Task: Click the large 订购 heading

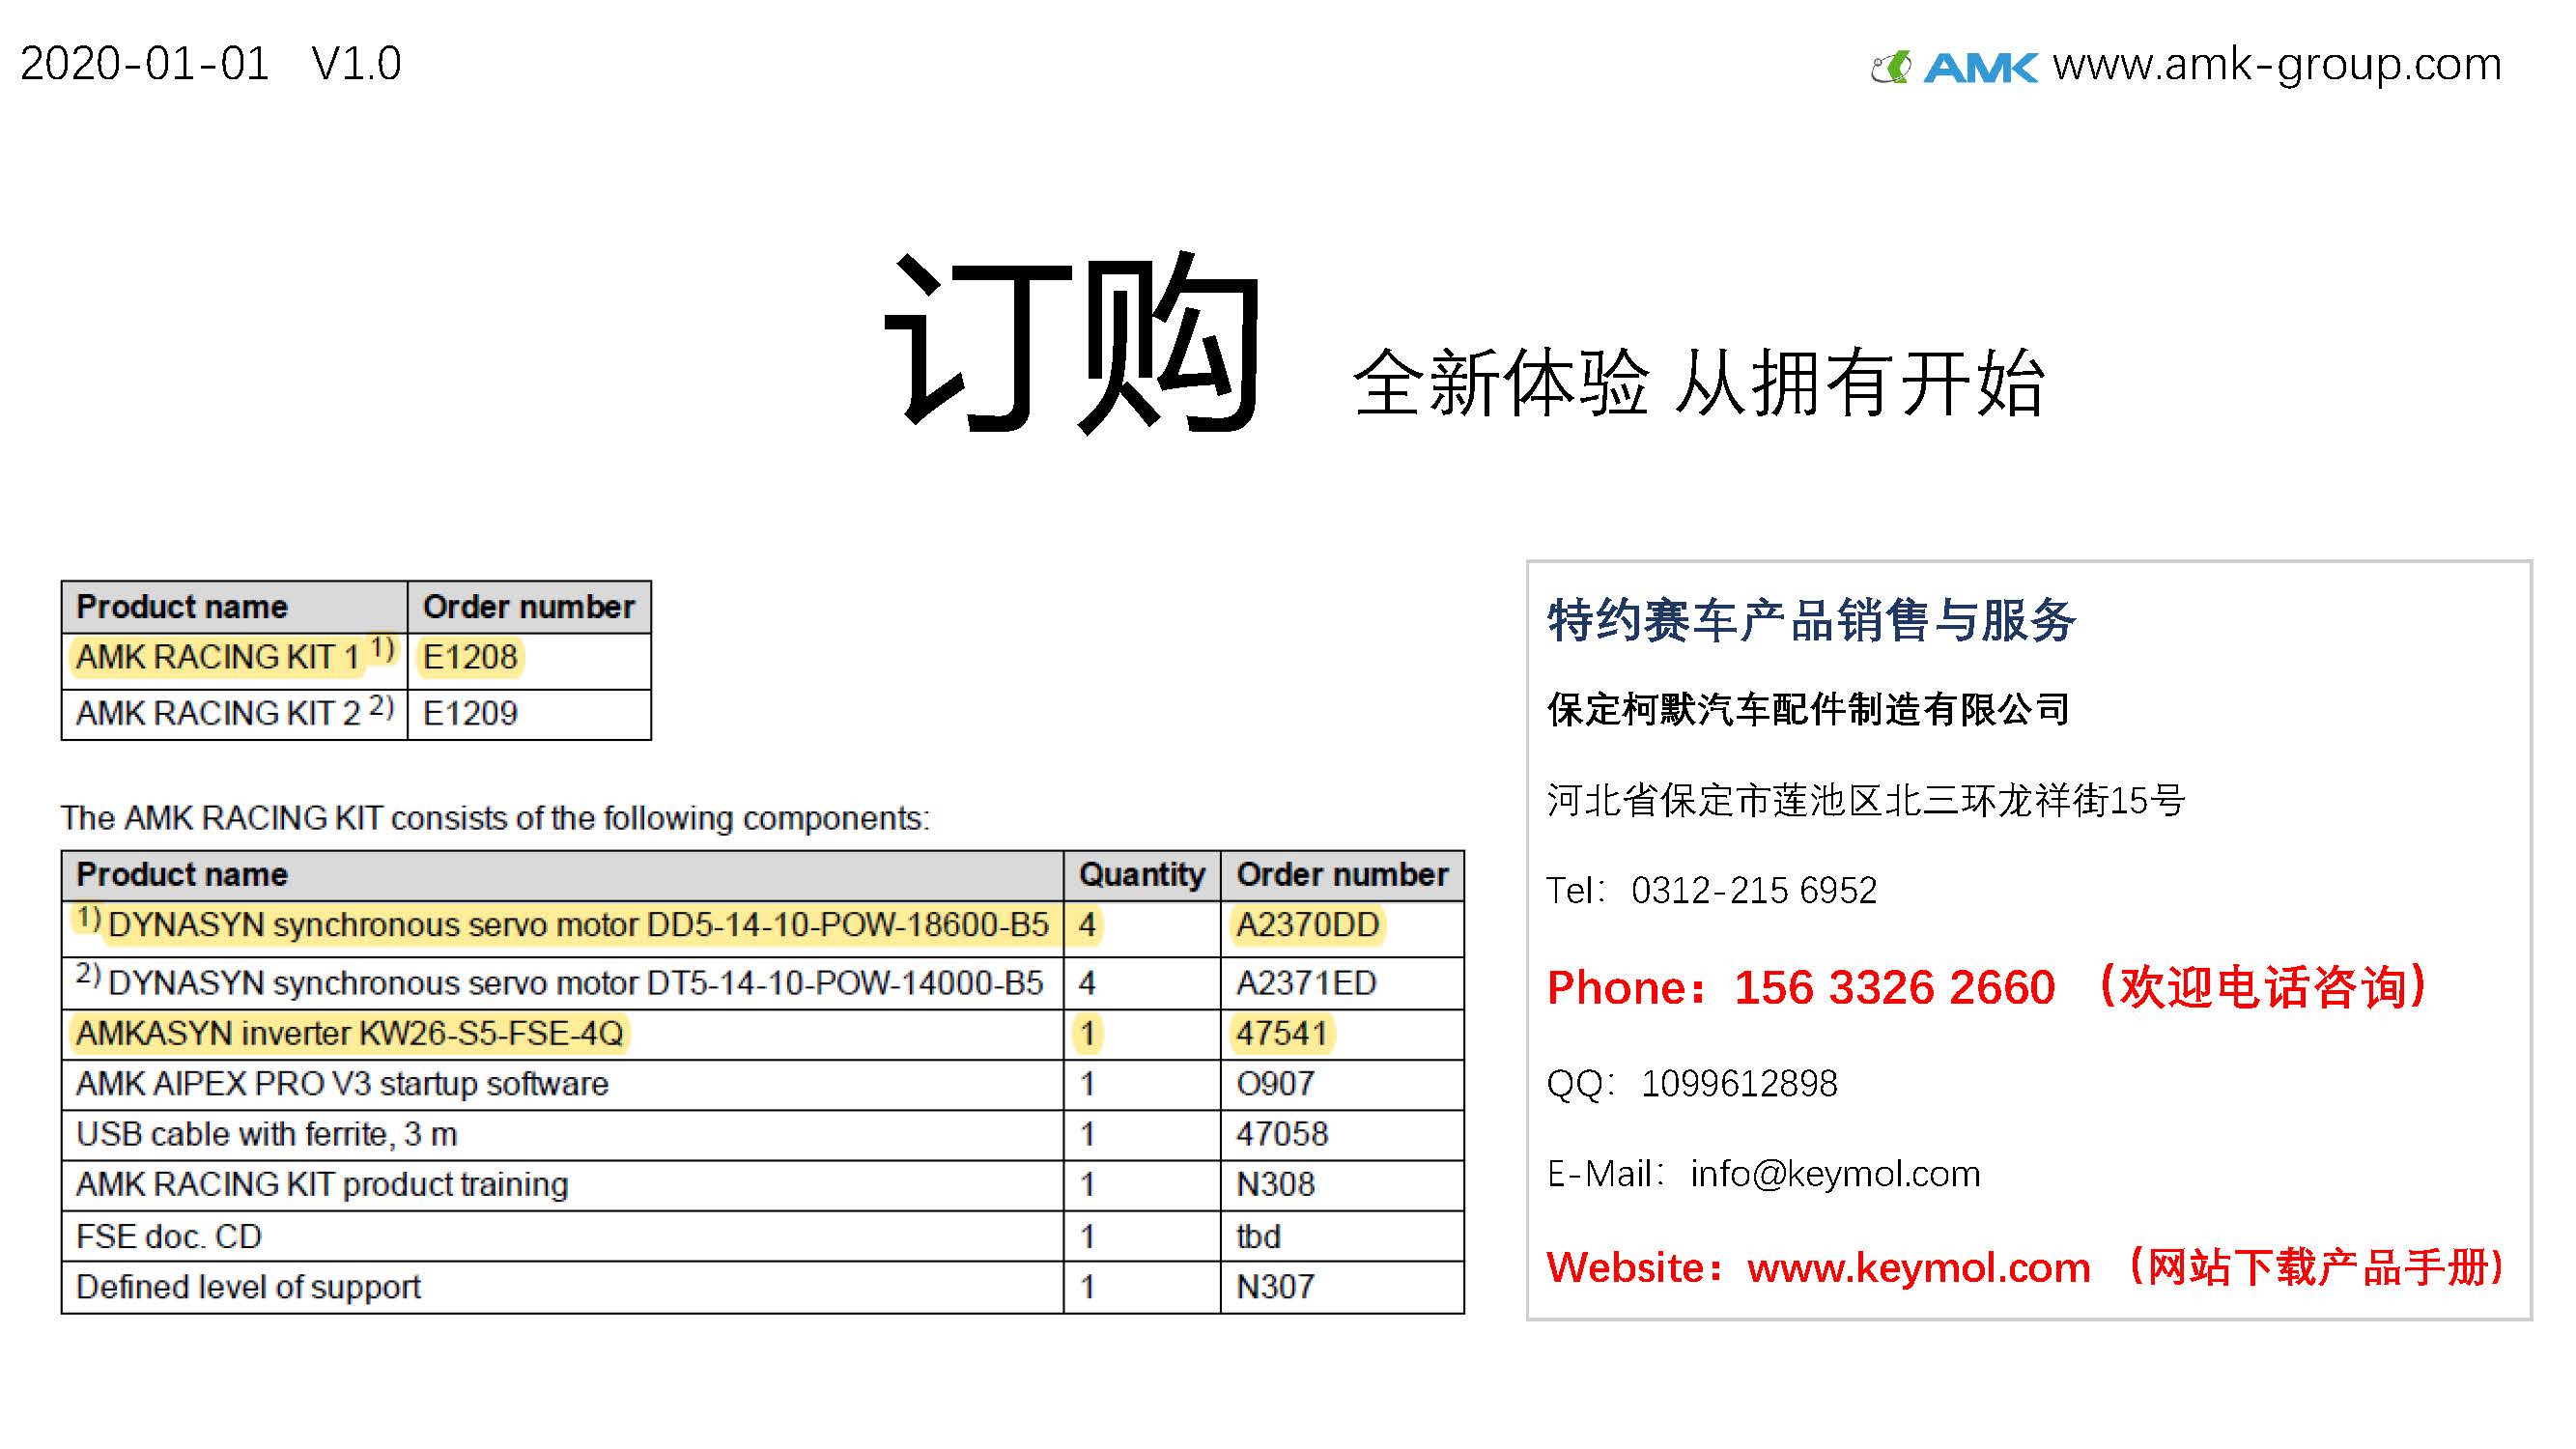Action: [x=1072, y=342]
